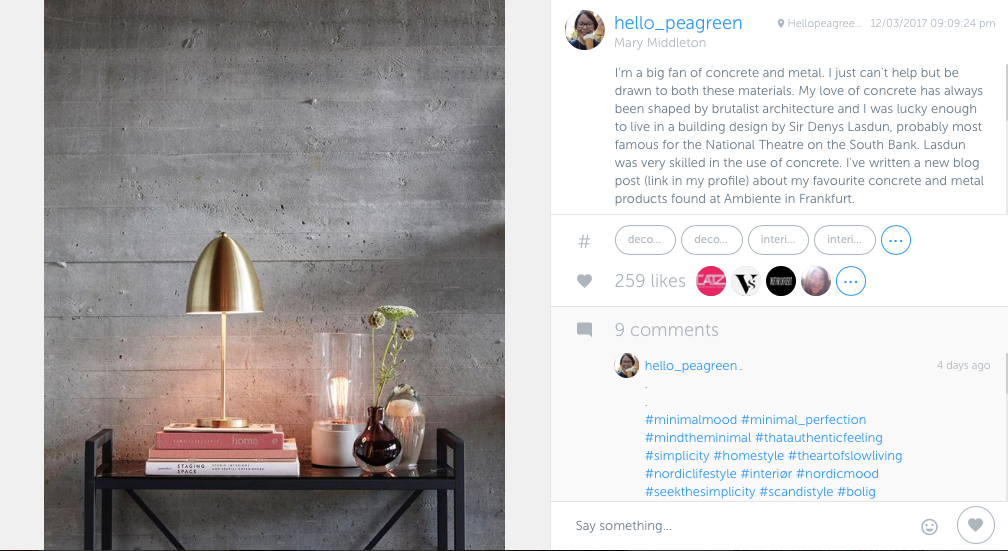The width and height of the screenshot is (1008, 551).
Task: Select the first 'deco...' hashtag pill
Action: point(645,240)
